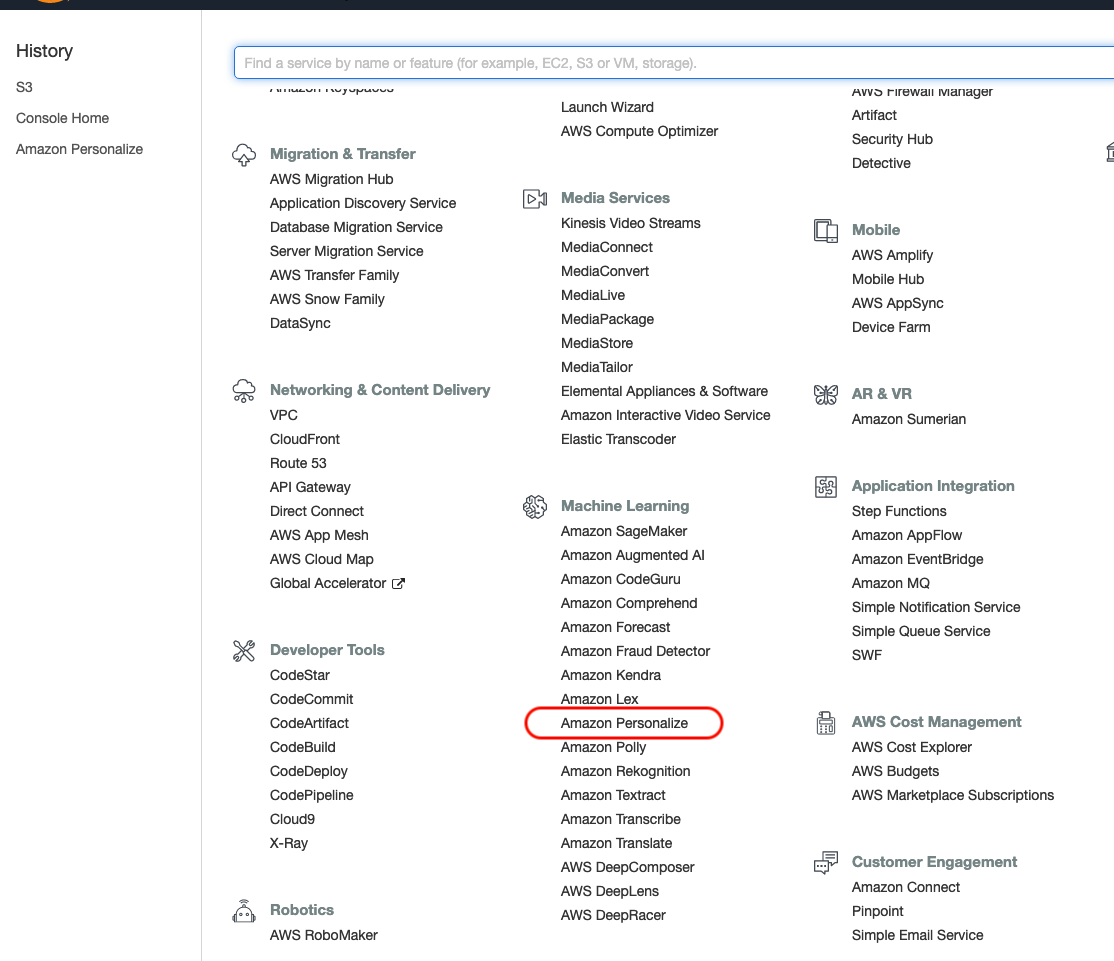Open Pinpoint service
This screenshot has height=961, width=1114.
tap(877, 911)
